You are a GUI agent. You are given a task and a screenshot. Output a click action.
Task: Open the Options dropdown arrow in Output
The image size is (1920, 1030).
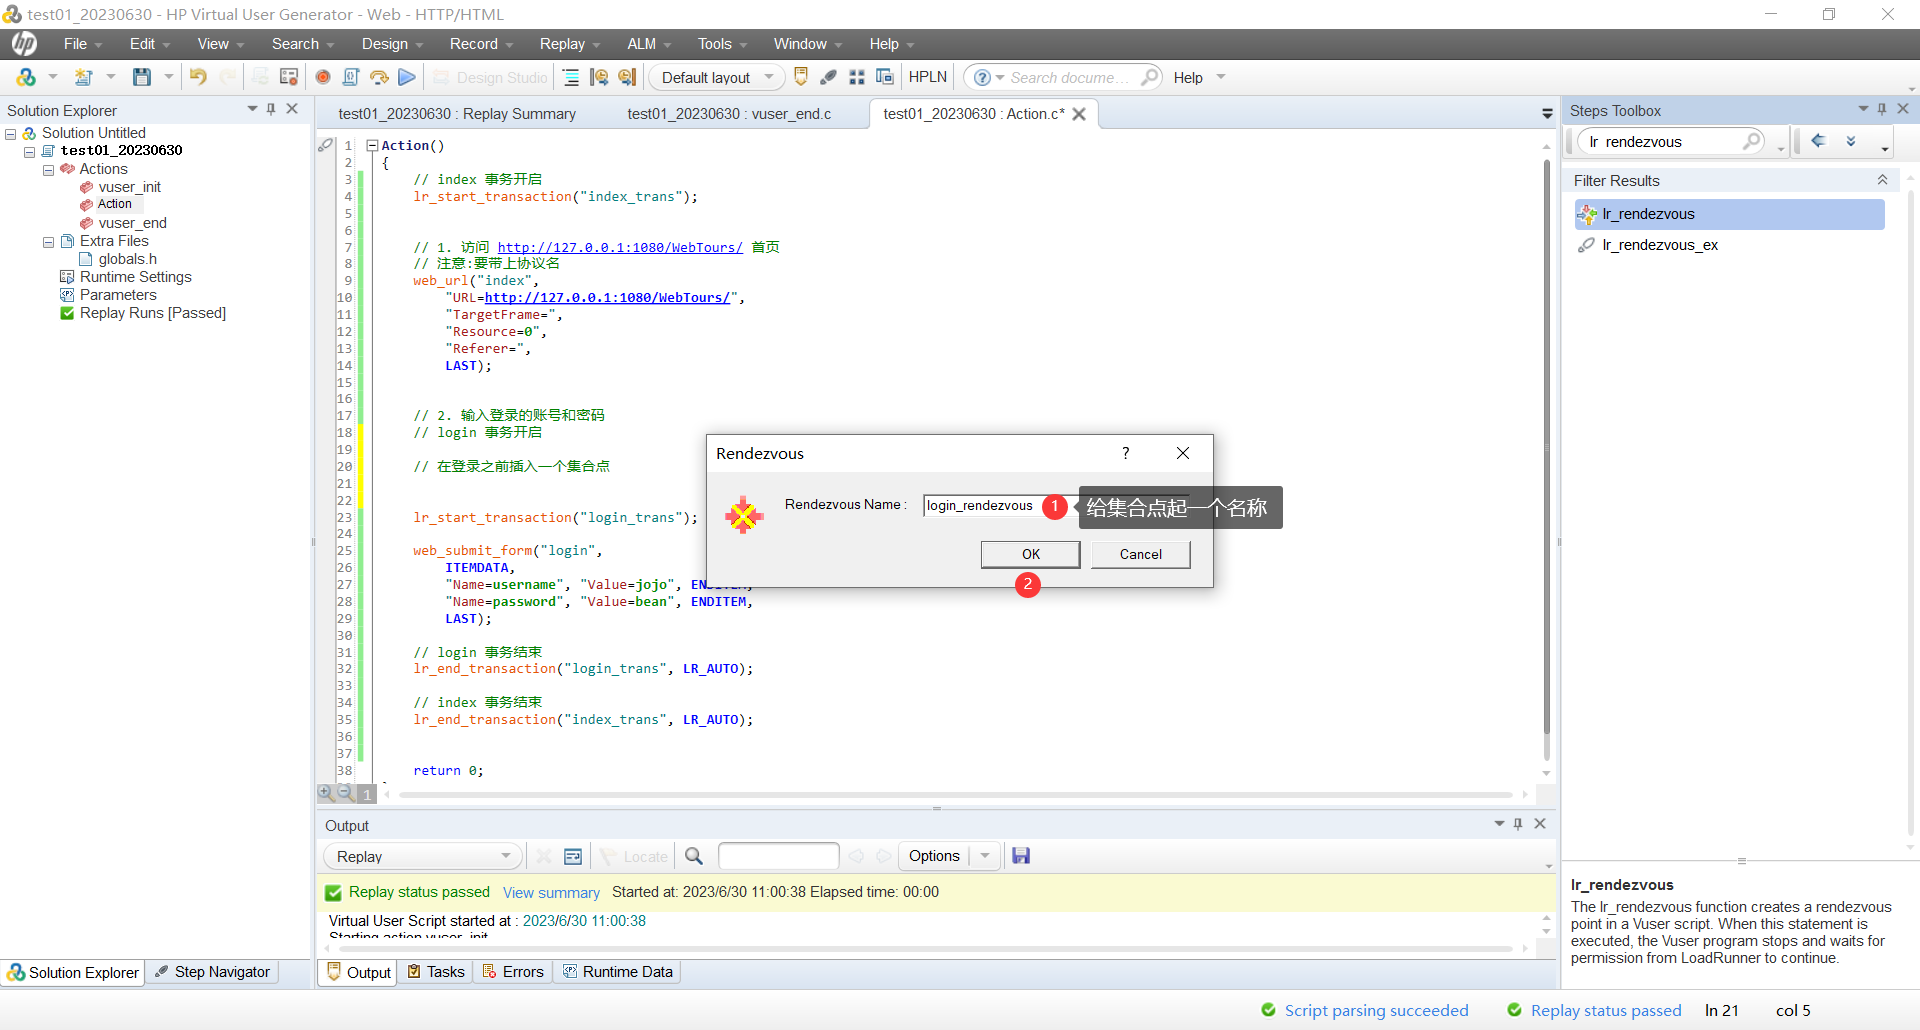[x=985, y=856]
